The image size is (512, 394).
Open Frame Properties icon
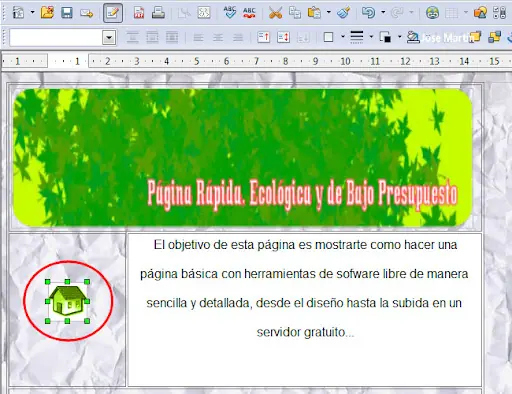413,37
